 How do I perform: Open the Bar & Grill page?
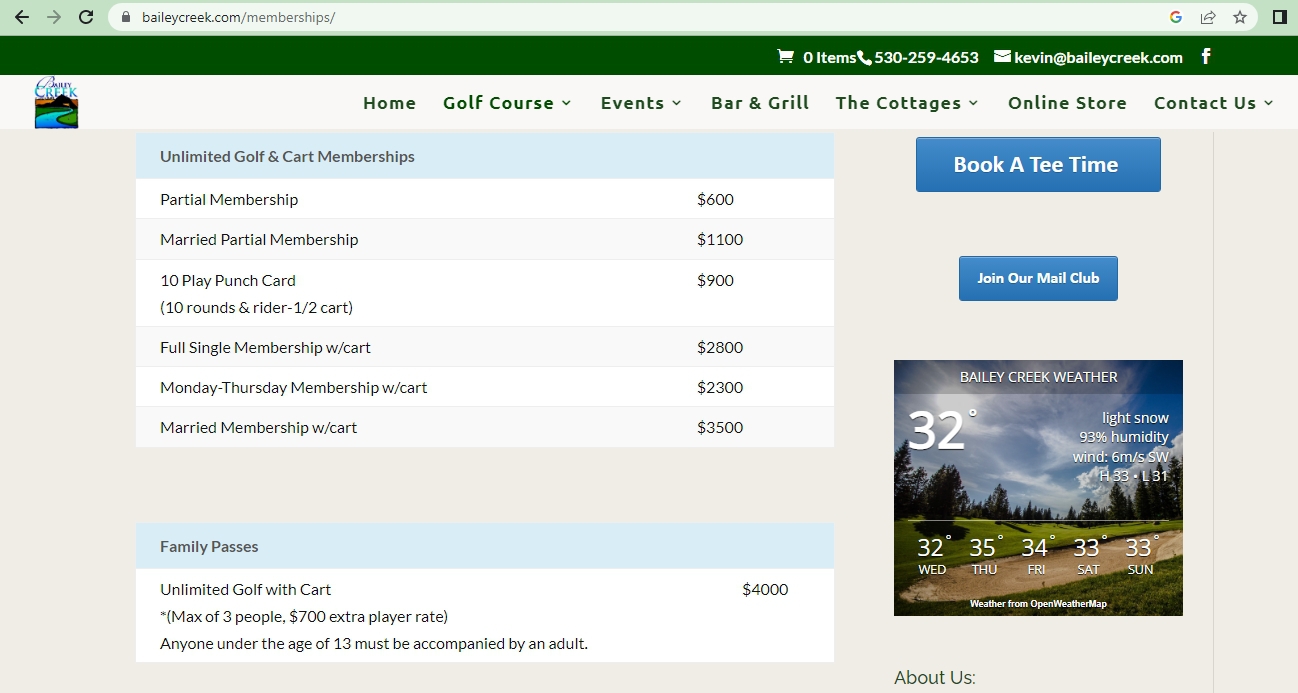[x=760, y=103]
